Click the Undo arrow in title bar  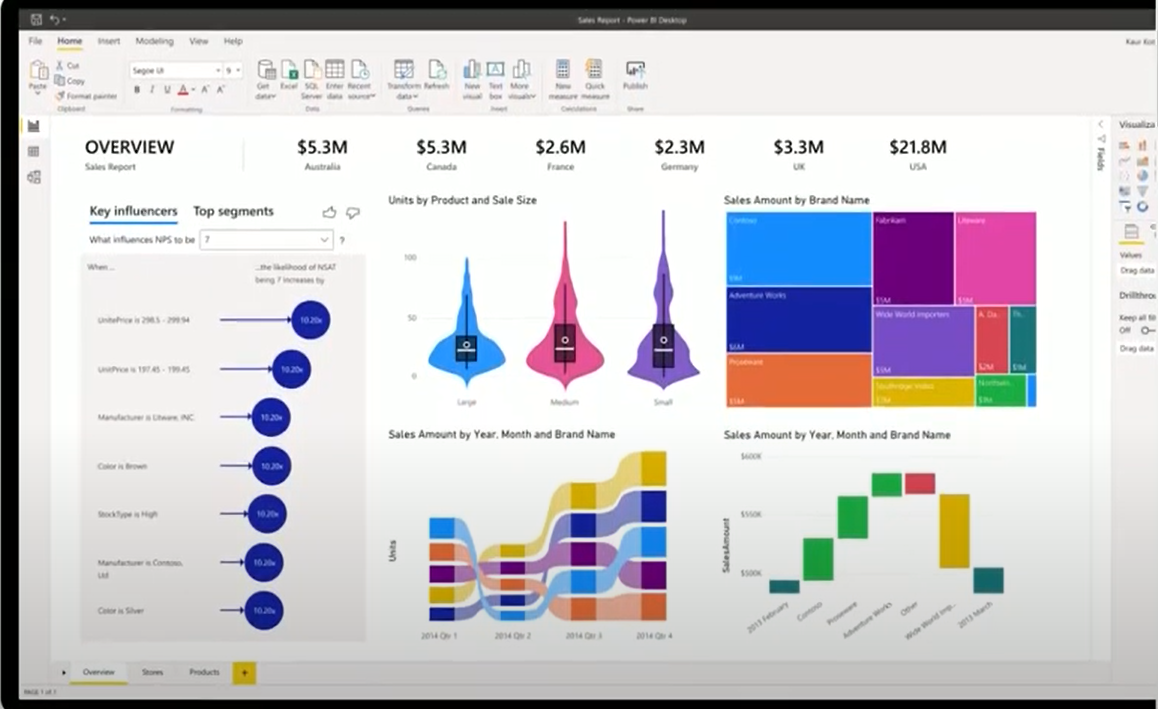55,19
